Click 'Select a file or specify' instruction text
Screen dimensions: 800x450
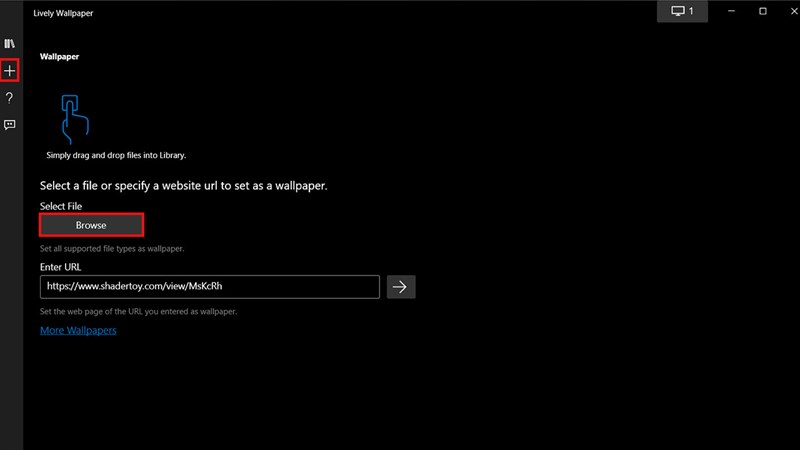(183, 186)
